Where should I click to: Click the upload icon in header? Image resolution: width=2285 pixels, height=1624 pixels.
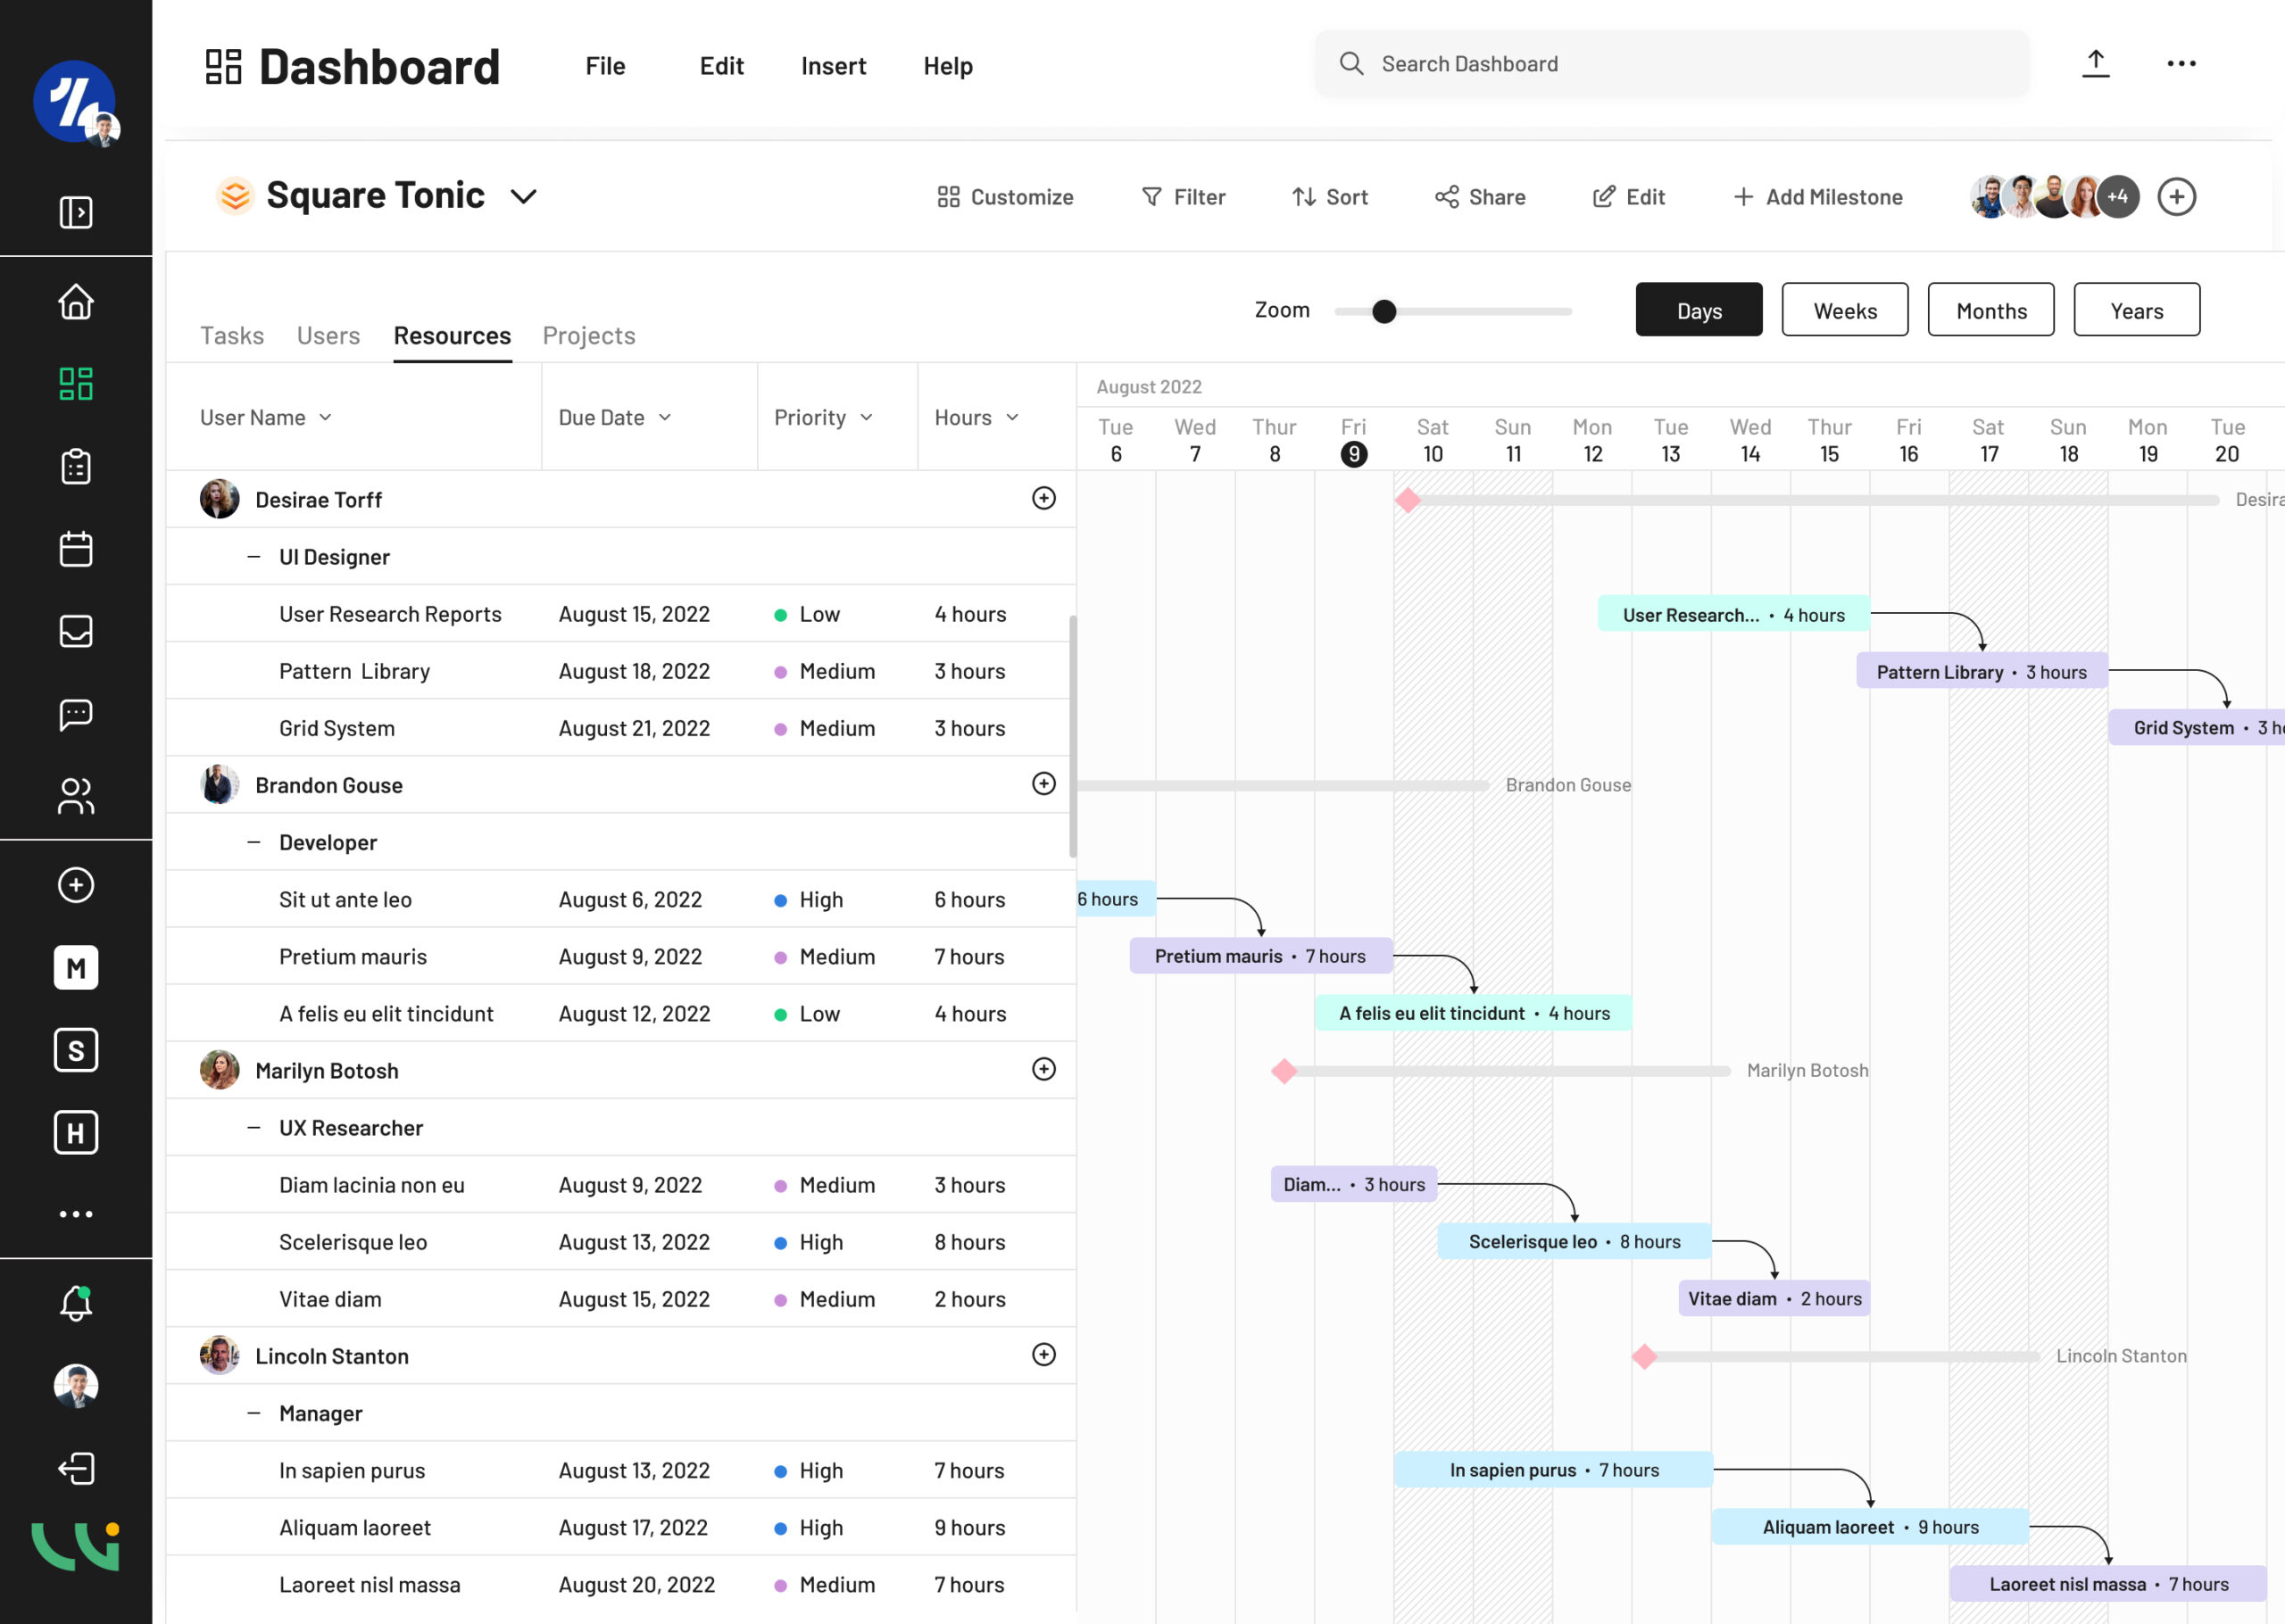coord(2095,64)
